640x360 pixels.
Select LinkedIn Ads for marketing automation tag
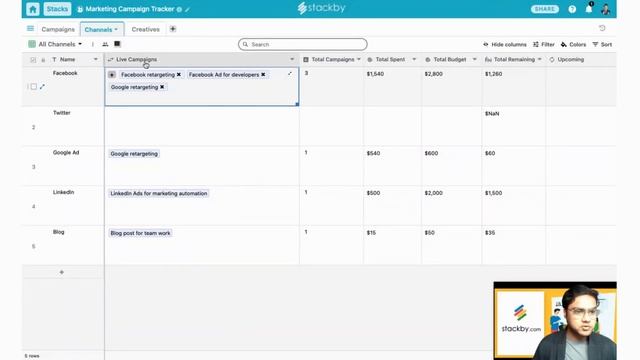(159, 193)
